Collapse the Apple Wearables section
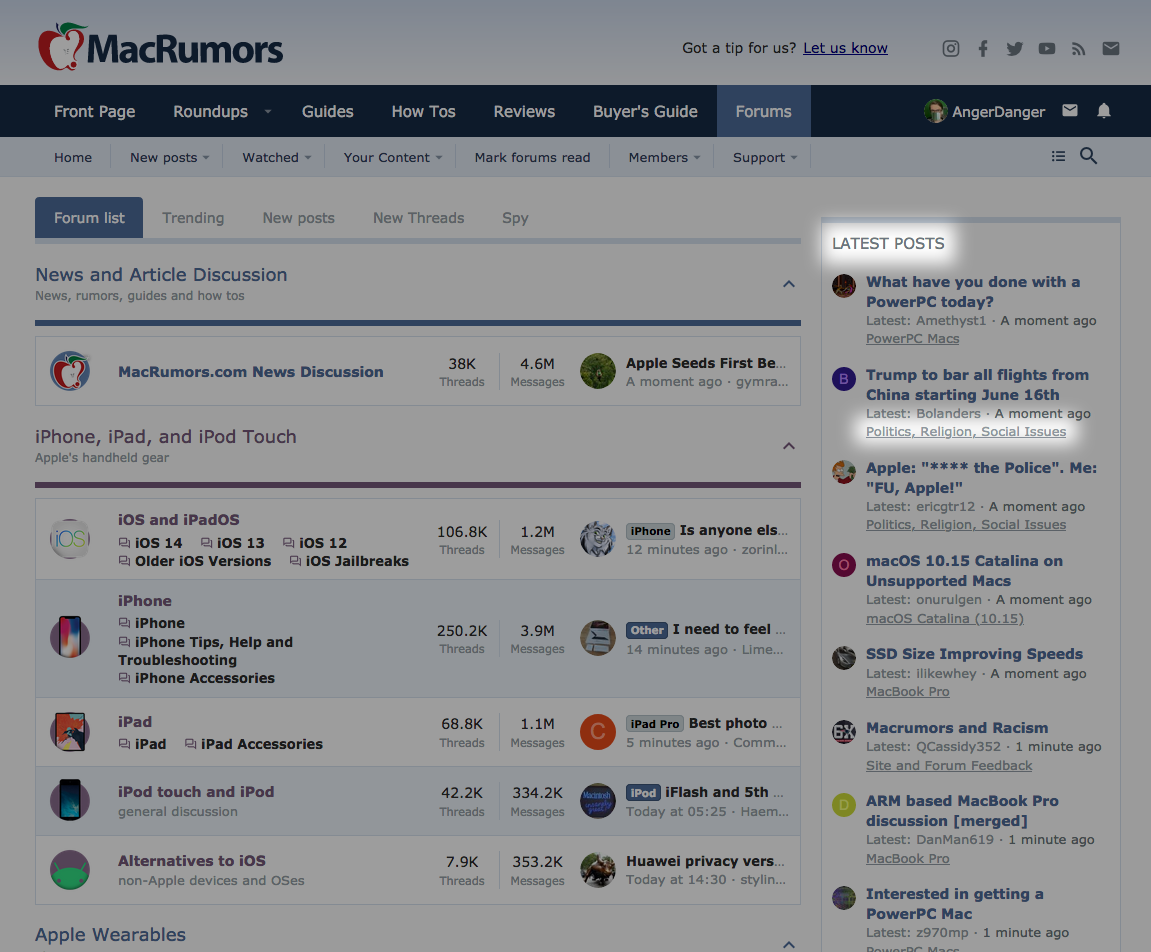The width and height of the screenshot is (1151, 952). tap(788, 945)
